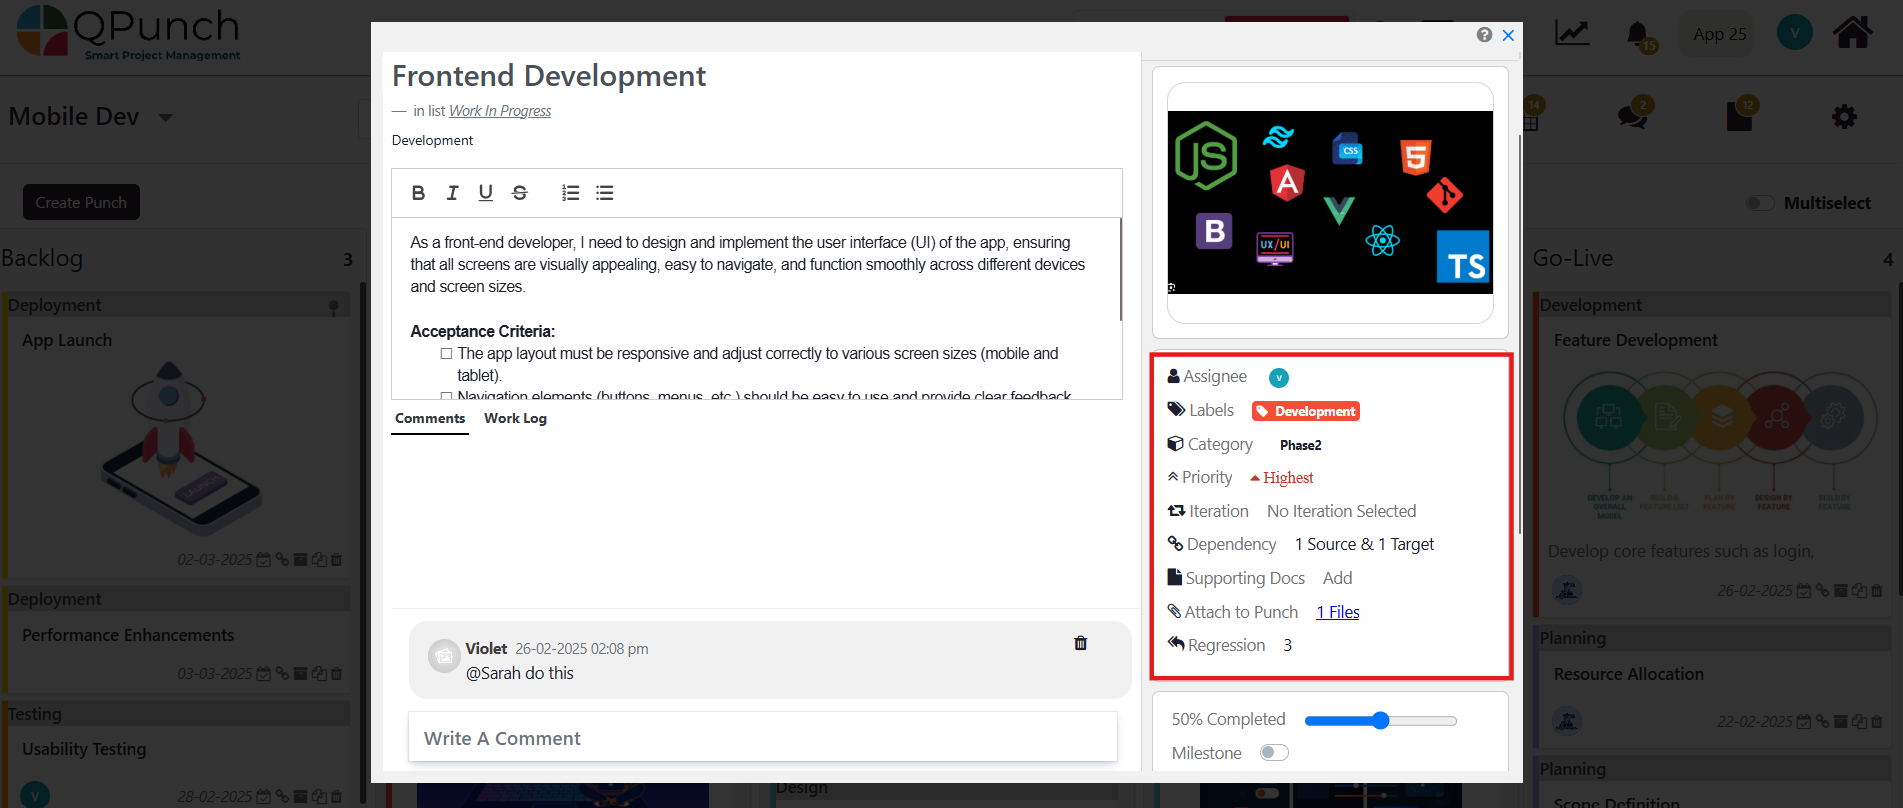Click the Frontend Development title

549,76
